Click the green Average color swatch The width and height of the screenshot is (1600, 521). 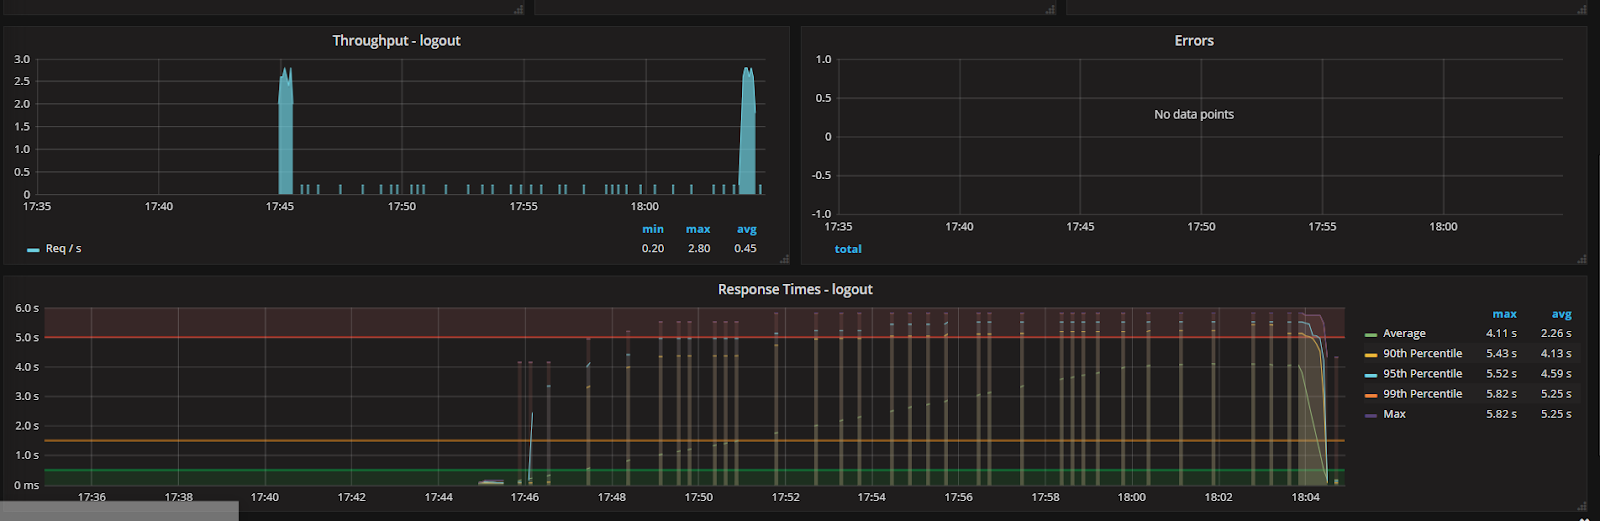click(1371, 335)
